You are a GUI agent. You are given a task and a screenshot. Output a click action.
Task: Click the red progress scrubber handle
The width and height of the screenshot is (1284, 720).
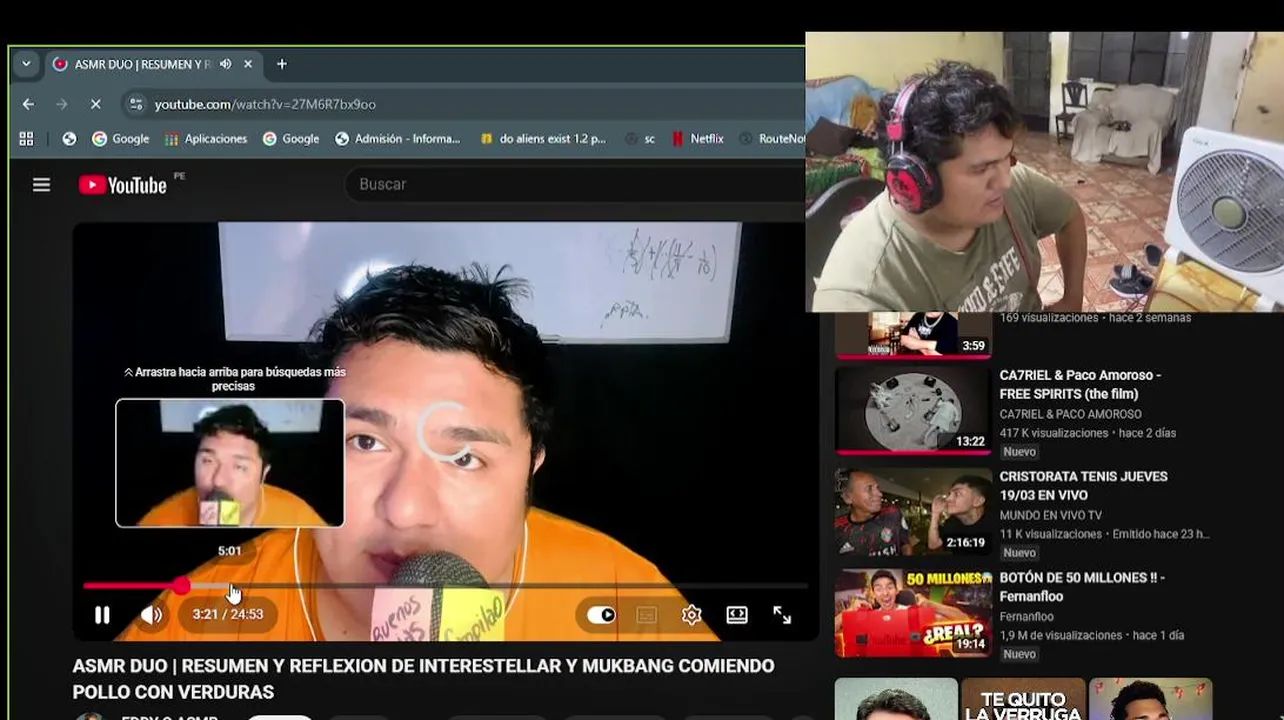coord(181,586)
